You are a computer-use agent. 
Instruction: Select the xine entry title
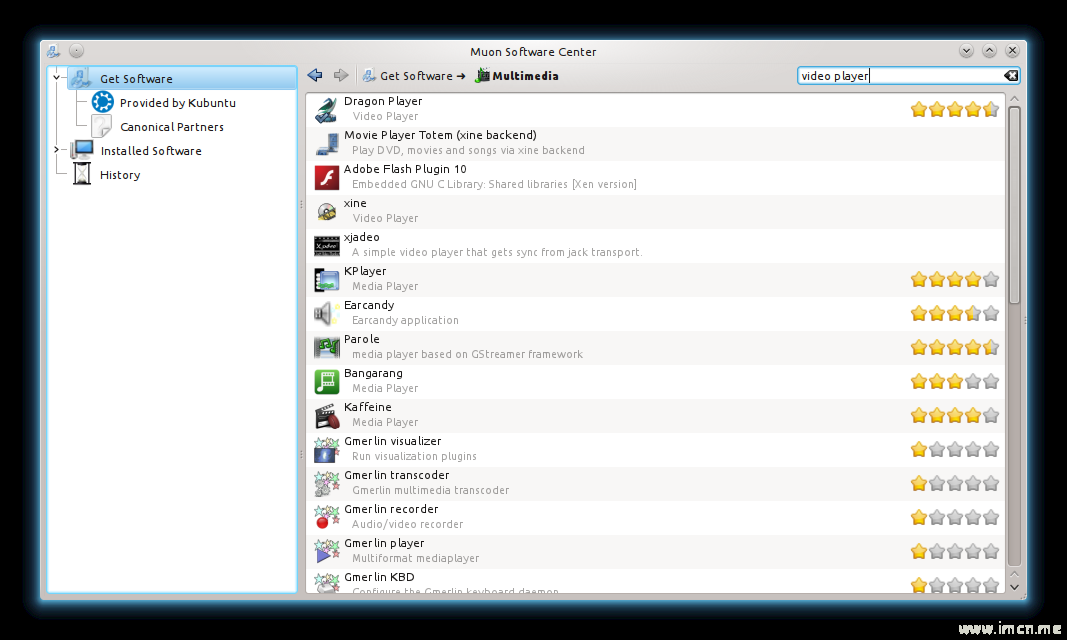pyautogui.click(x=355, y=203)
